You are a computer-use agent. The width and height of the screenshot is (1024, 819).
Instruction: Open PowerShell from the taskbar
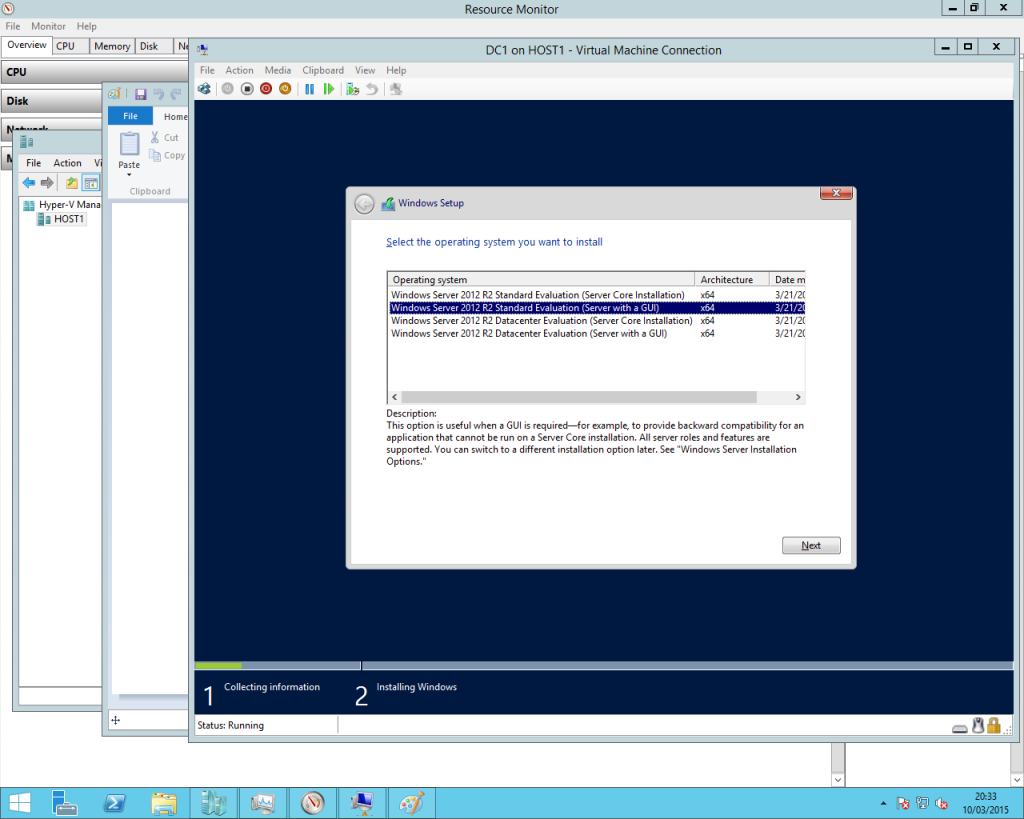[115, 803]
